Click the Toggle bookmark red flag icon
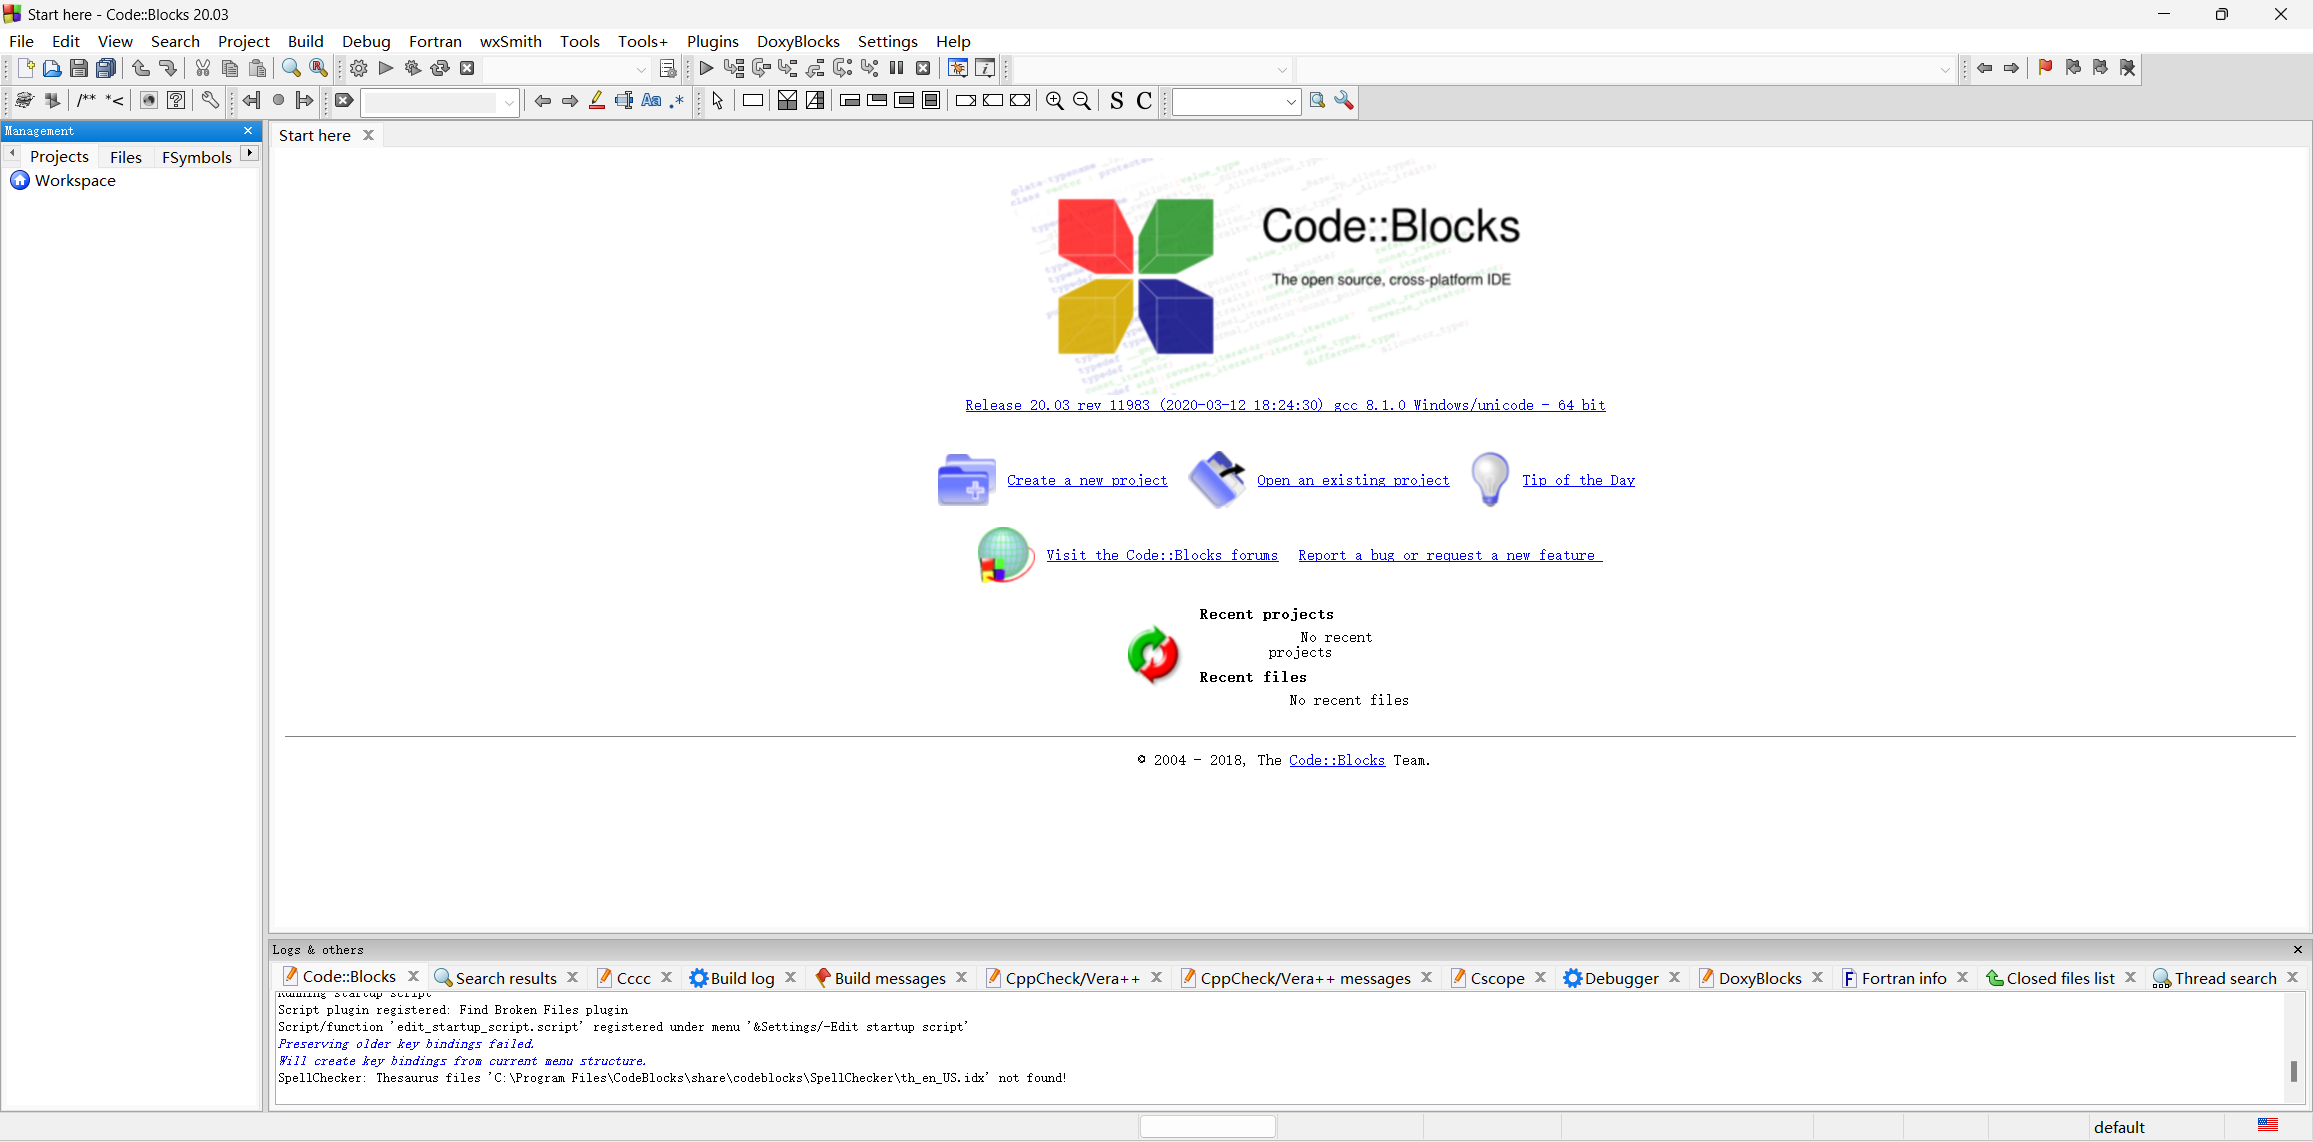Viewport: 2313px width, 1142px height. (x=2045, y=68)
